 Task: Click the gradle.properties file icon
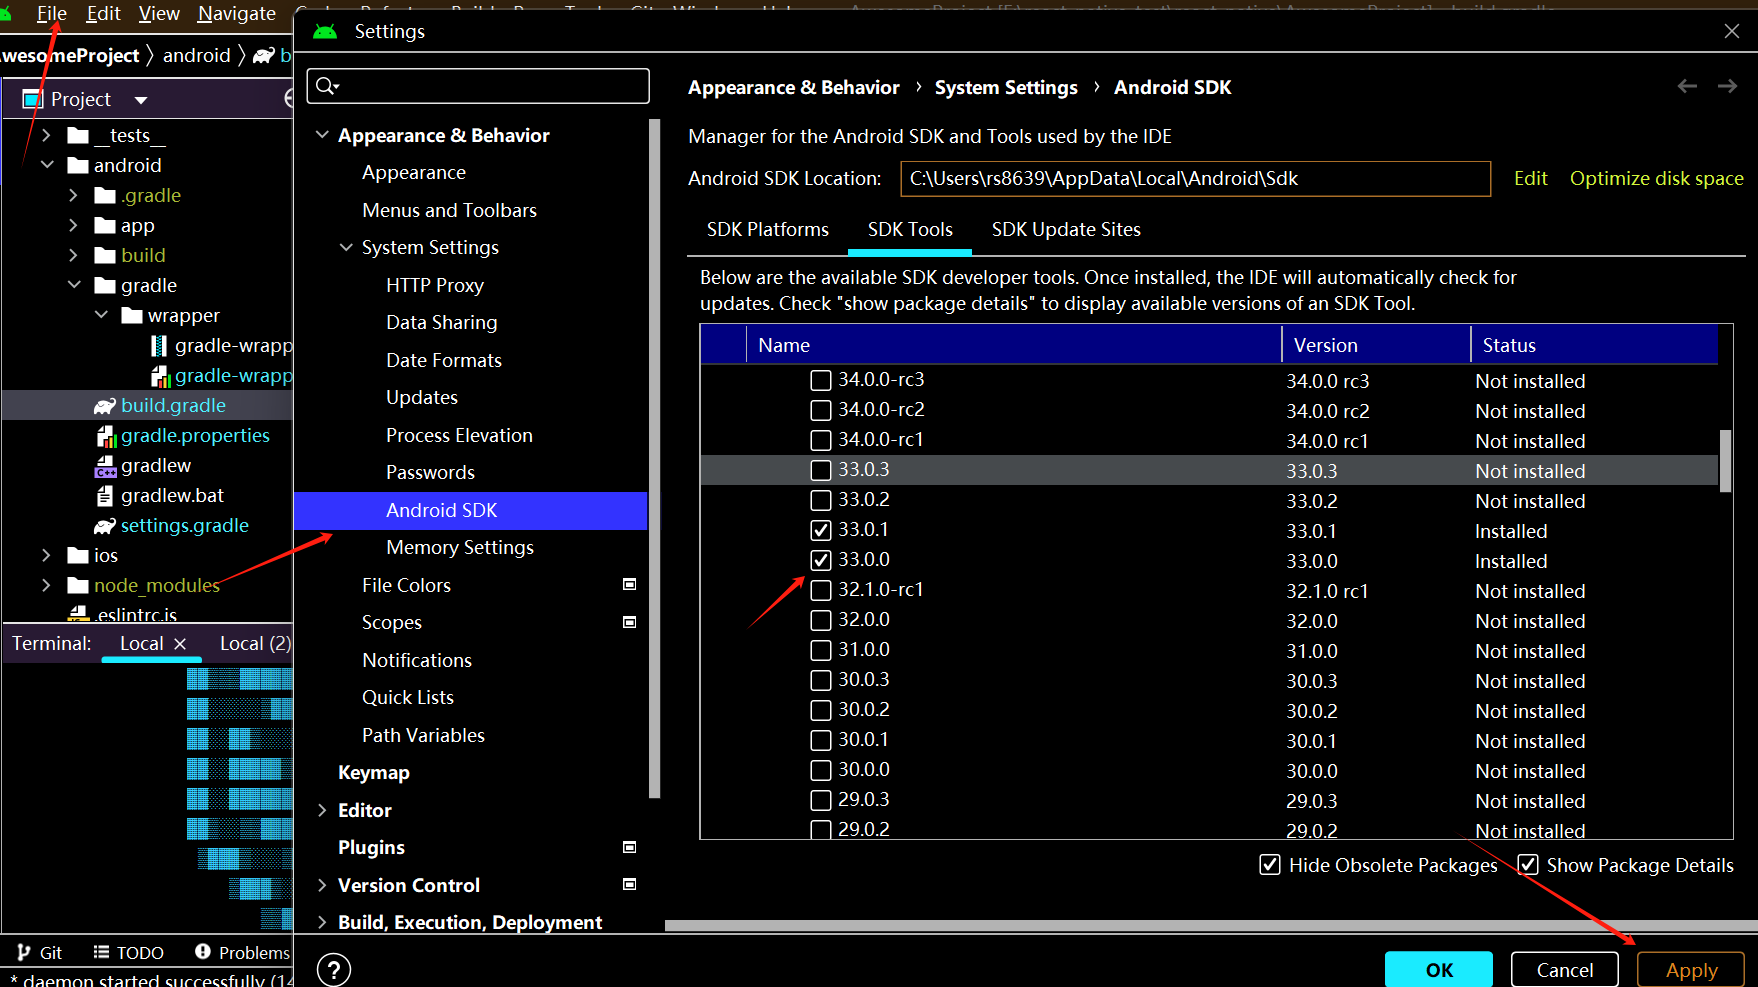[106, 436]
